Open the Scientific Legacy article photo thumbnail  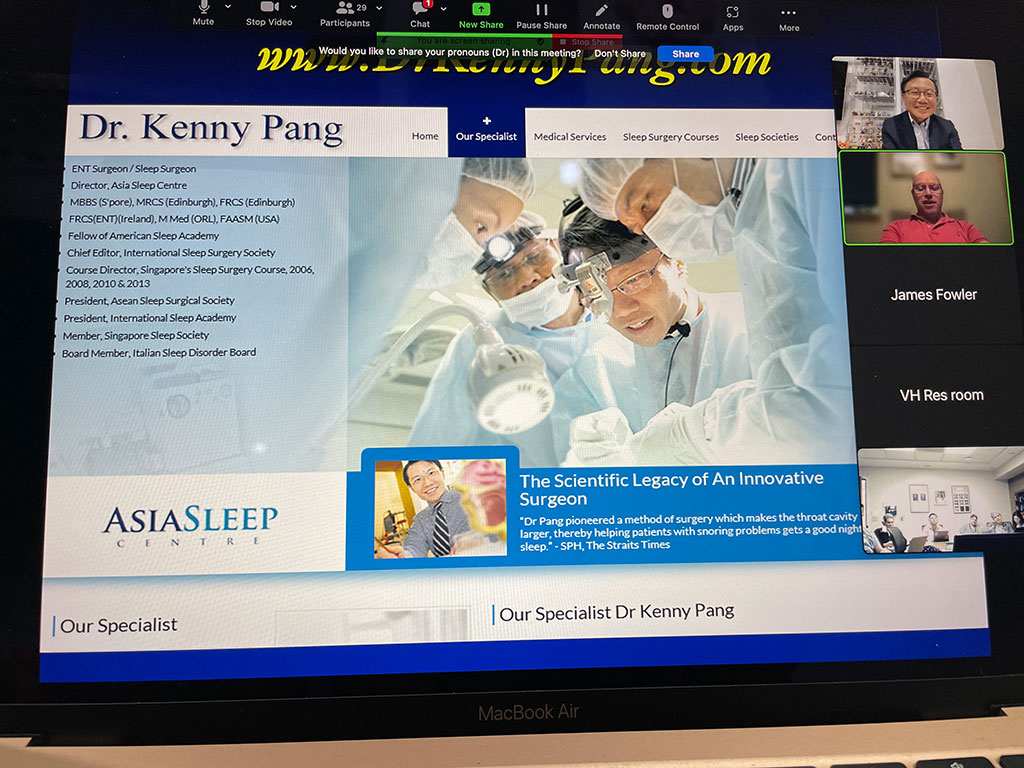(x=440, y=508)
